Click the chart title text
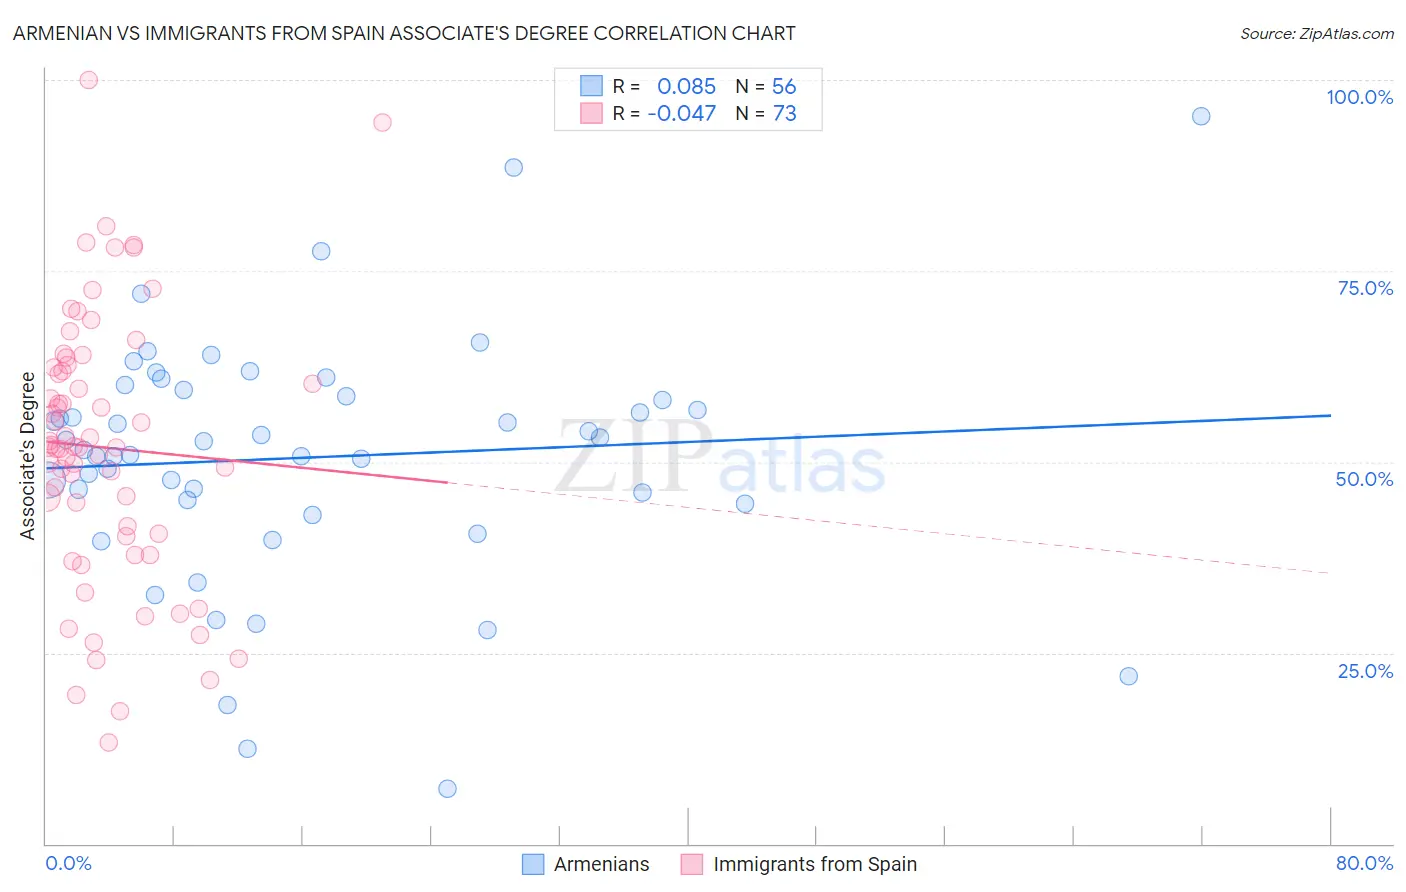This screenshot has height=892, width=1406. click(404, 33)
